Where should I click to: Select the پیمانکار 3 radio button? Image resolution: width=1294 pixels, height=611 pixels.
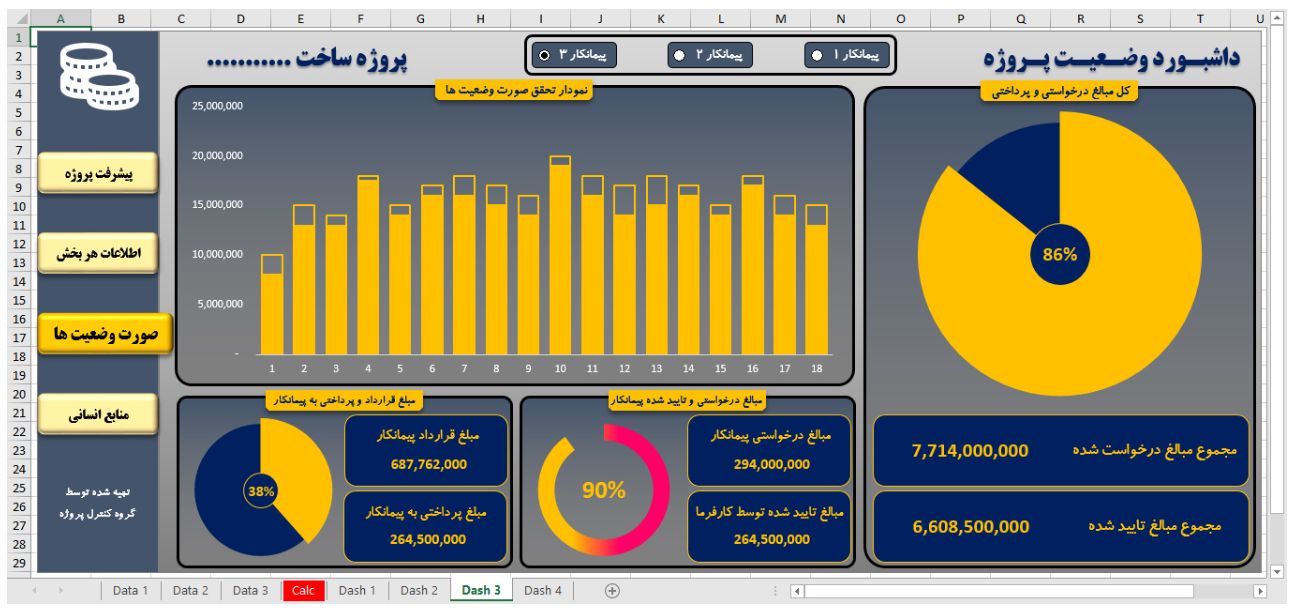pyautogui.click(x=543, y=56)
